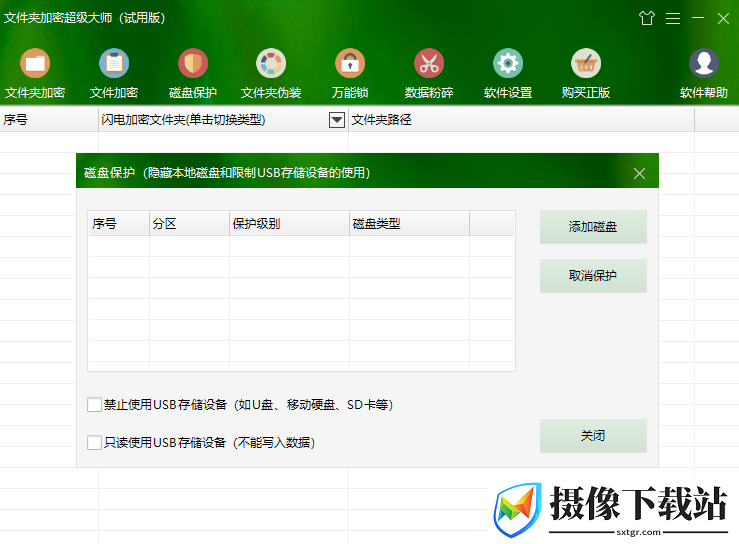Click the 分区 column header
Image resolution: width=739 pixels, height=544 pixels.
pyautogui.click(x=189, y=224)
